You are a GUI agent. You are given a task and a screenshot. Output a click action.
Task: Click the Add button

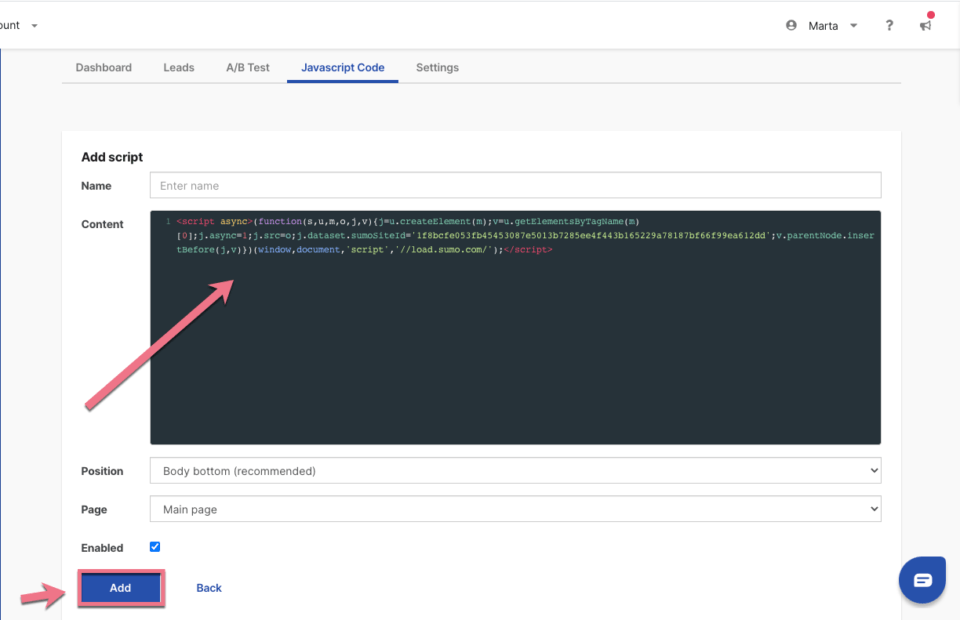point(121,588)
